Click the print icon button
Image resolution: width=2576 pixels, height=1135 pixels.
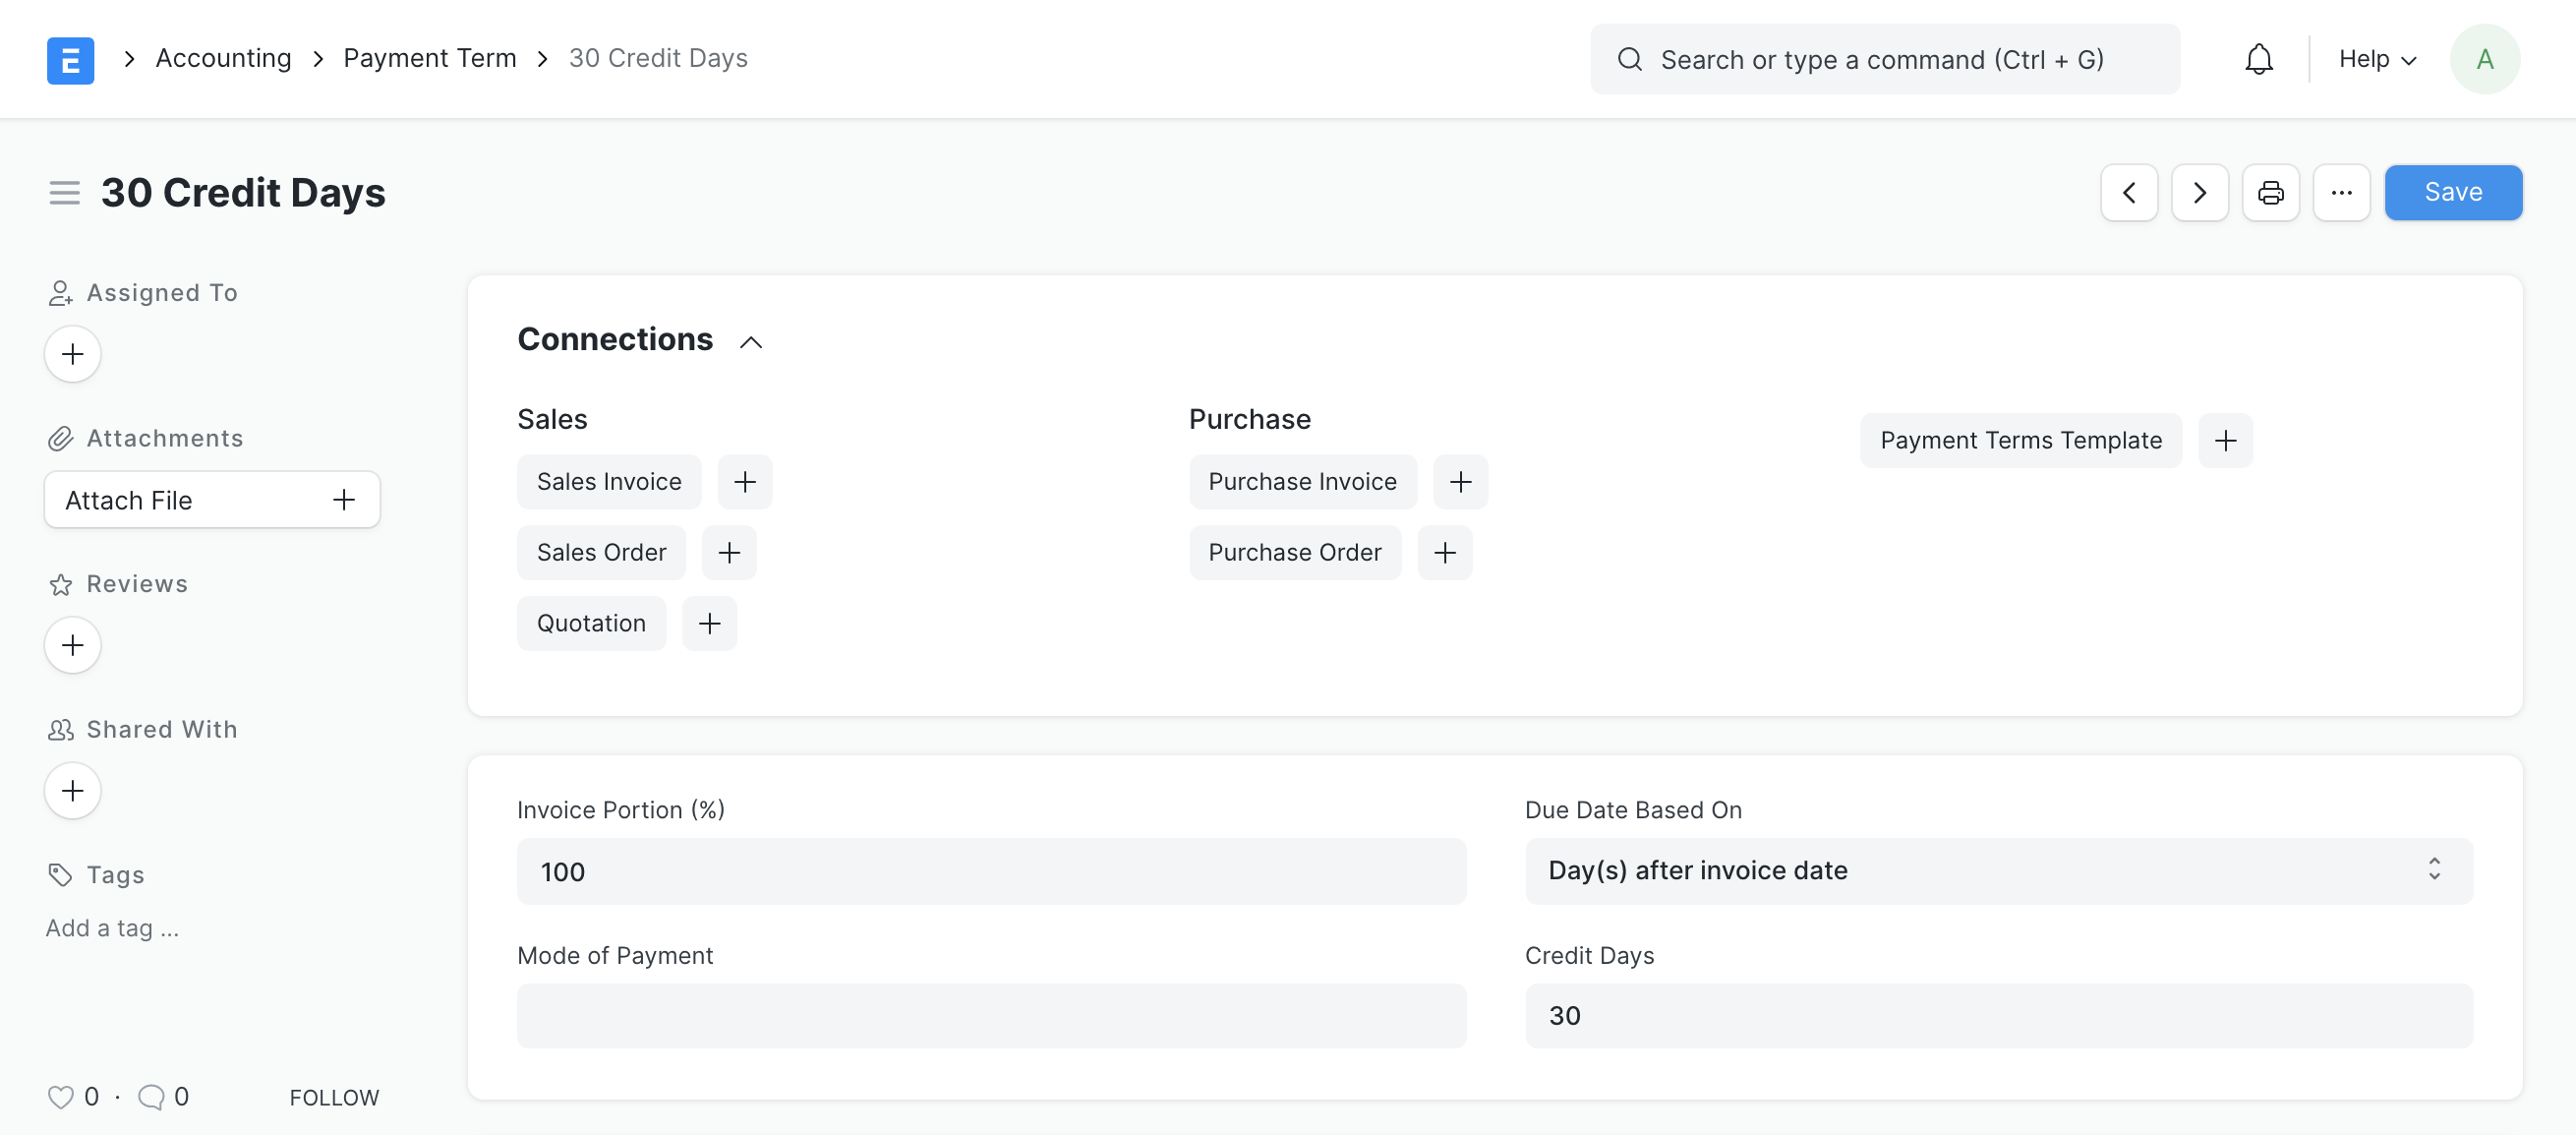pyautogui.click(x=2270, y=192)
